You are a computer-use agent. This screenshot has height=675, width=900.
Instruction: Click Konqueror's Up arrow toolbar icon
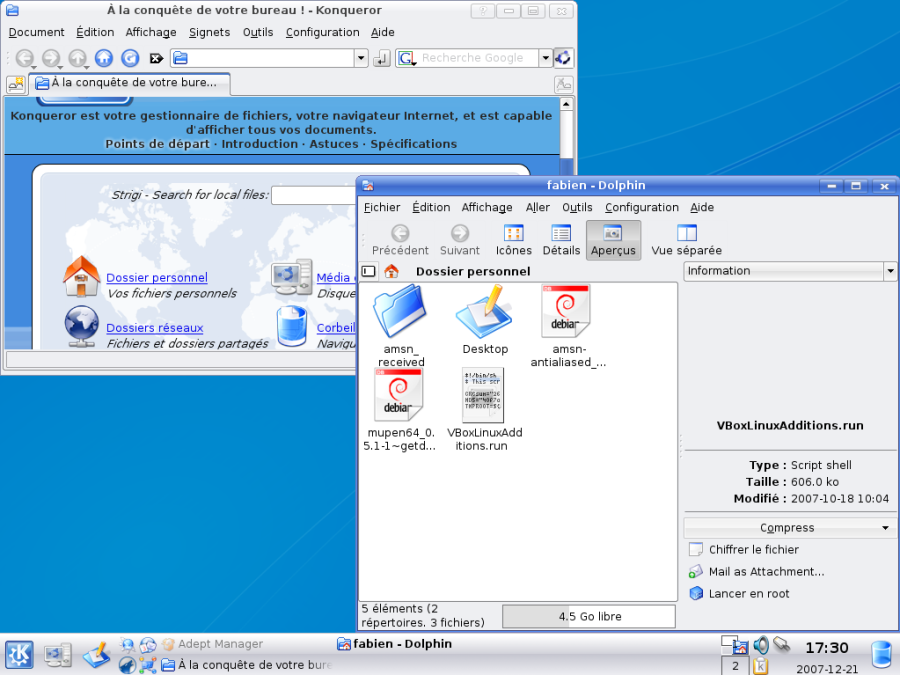click(x=77, y=58)
